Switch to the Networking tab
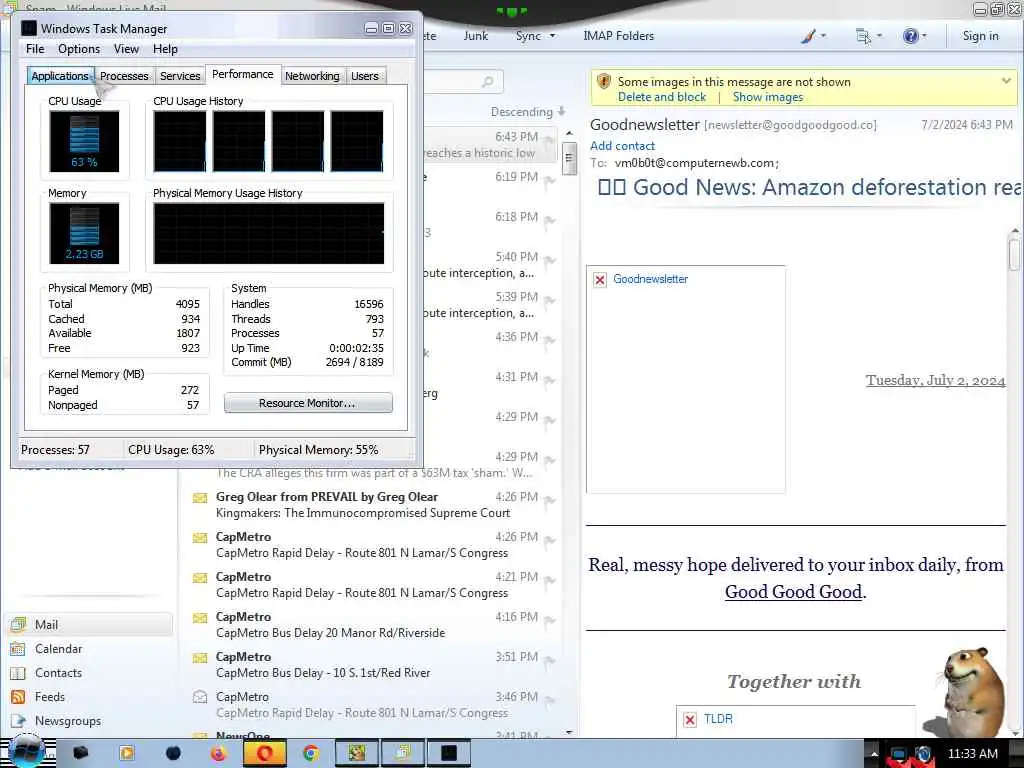This screenshot has height=768, width=1024. (x=312, y=76)
